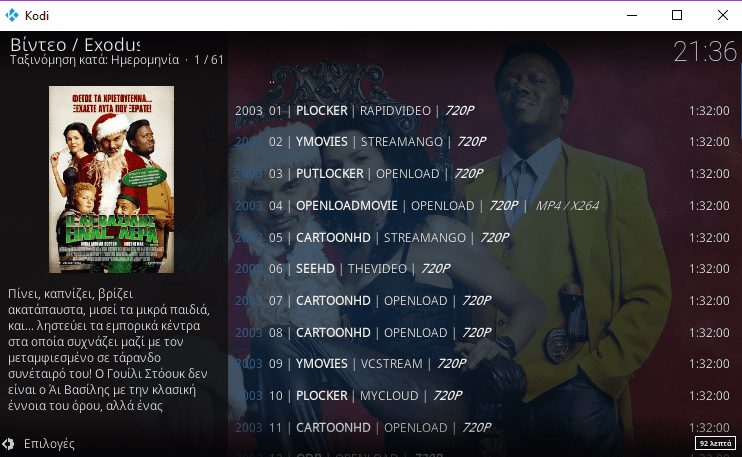Click the Kodi logo in title bar
This screenshot has width=742, height=457.
(x=12, y=15)
